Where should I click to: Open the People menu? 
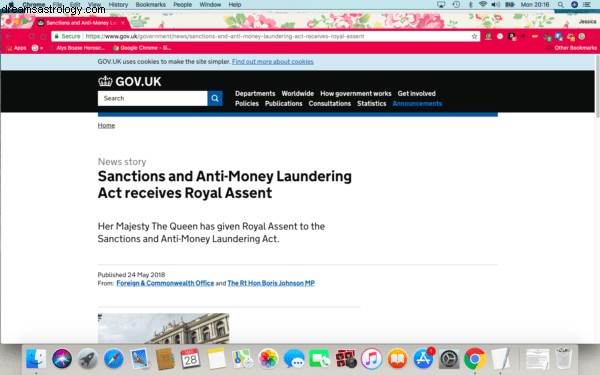point(183,5)
